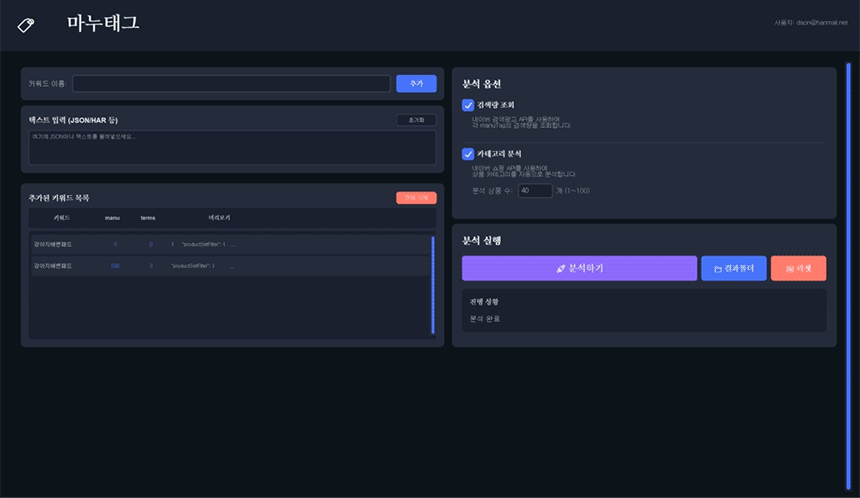Toggle the 검색량 조회 checkbox
The height and width of the screenshot is (498, 860).
[x=468, y=105]
